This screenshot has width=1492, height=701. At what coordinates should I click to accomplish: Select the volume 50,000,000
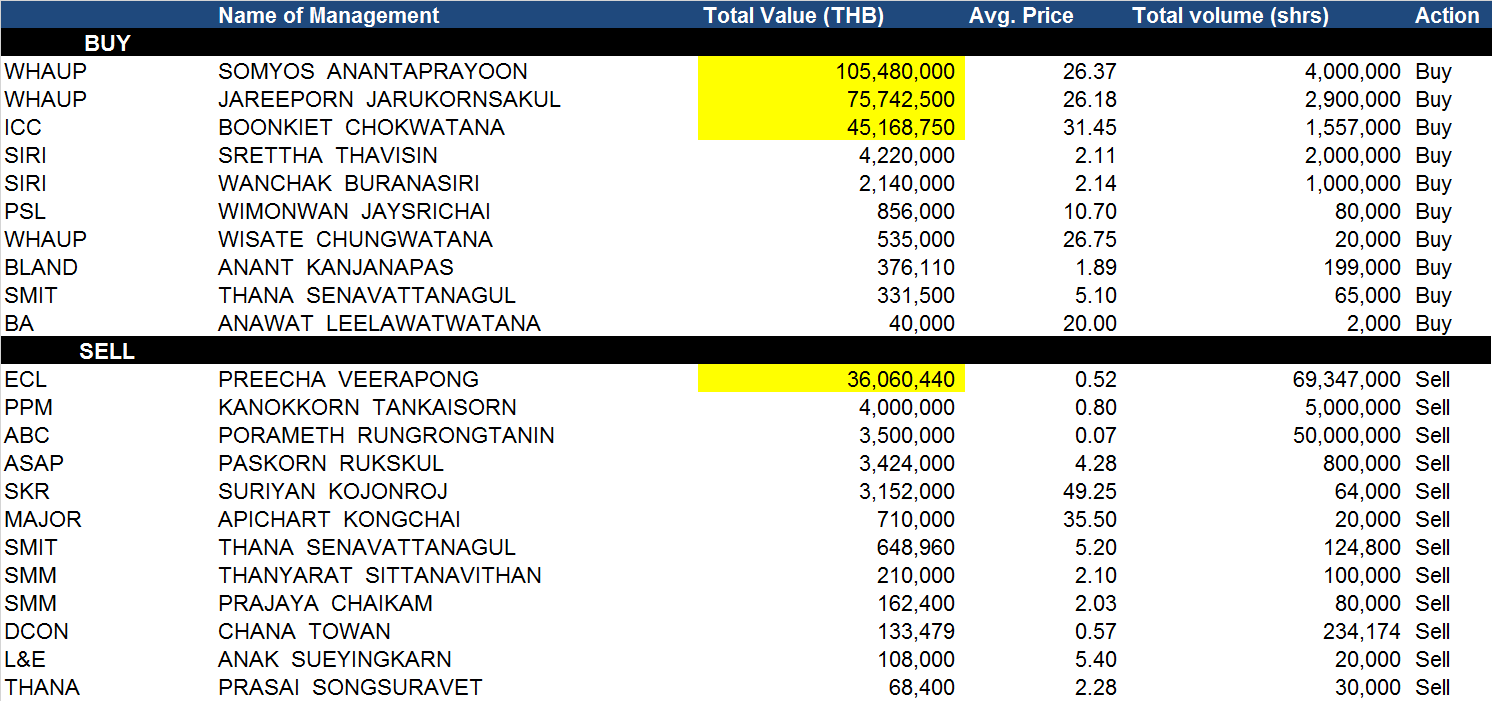tap(1347, 435)
